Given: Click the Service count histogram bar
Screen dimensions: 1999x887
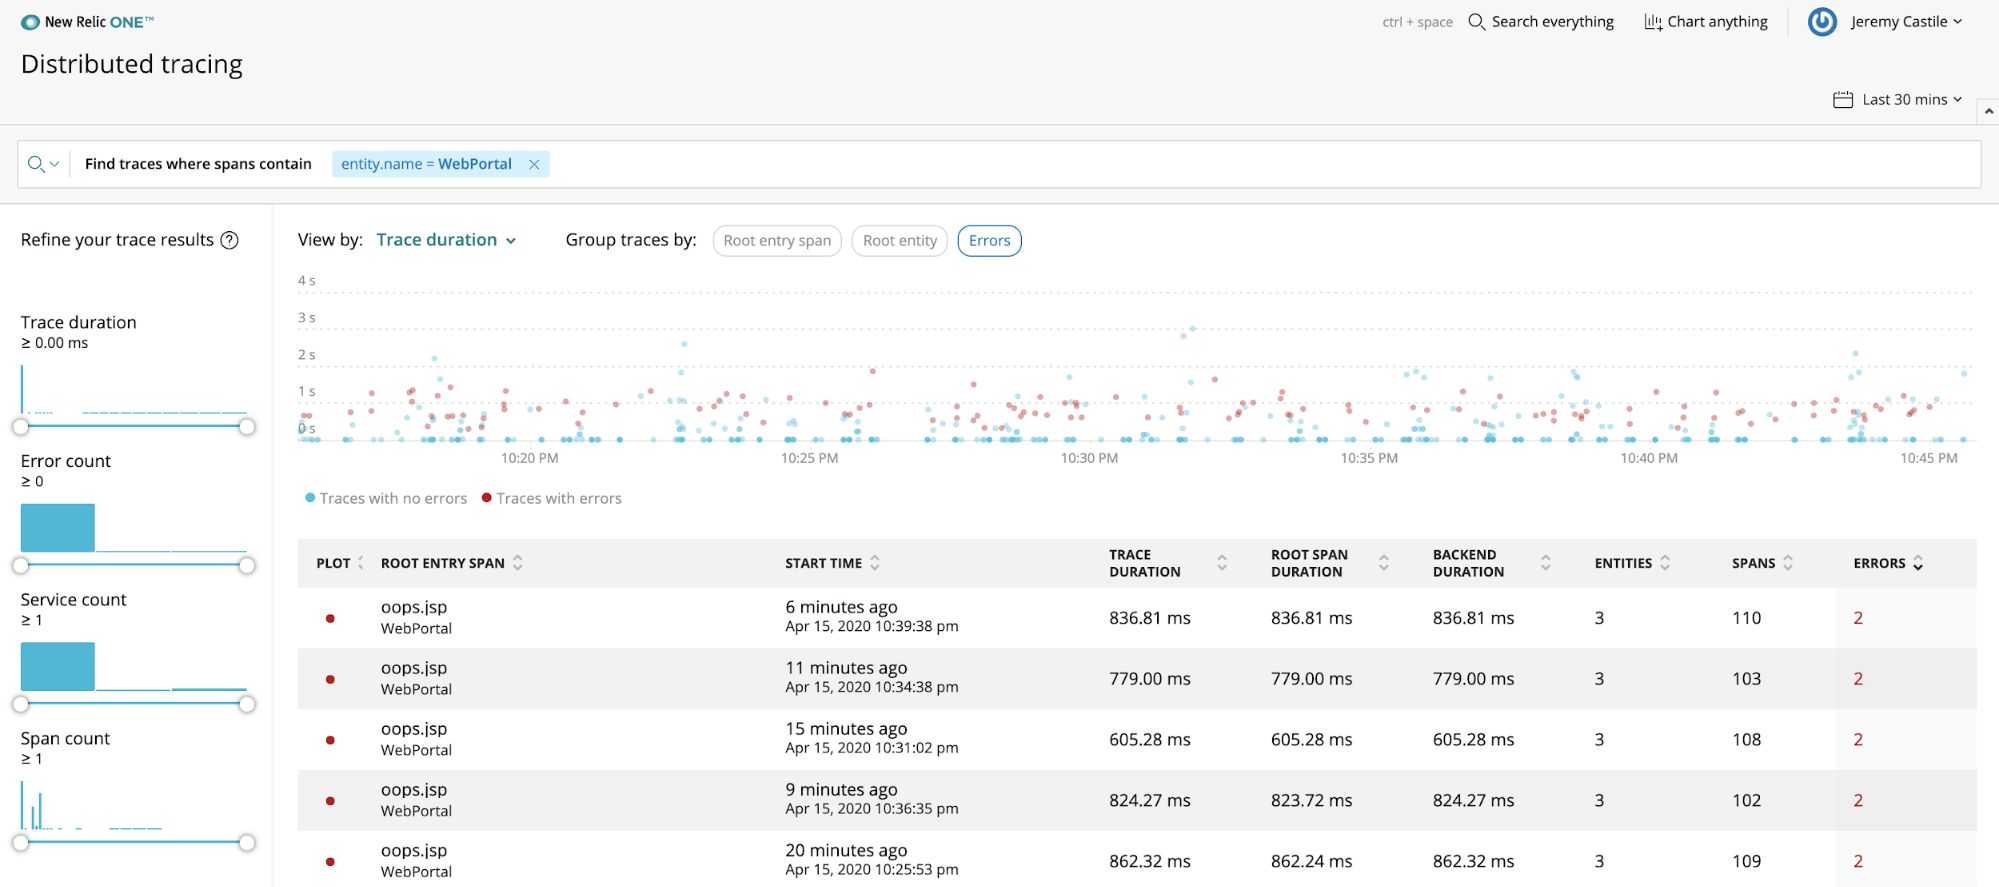Looking at the screenshot, I should coord(58,666).
